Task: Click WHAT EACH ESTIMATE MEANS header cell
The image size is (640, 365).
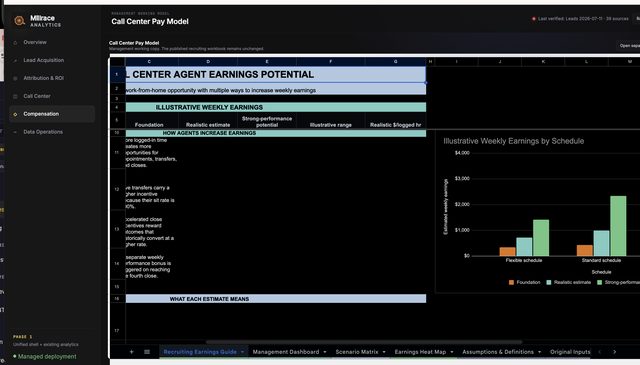Action: pyautogui.click(x=276, y=299)
